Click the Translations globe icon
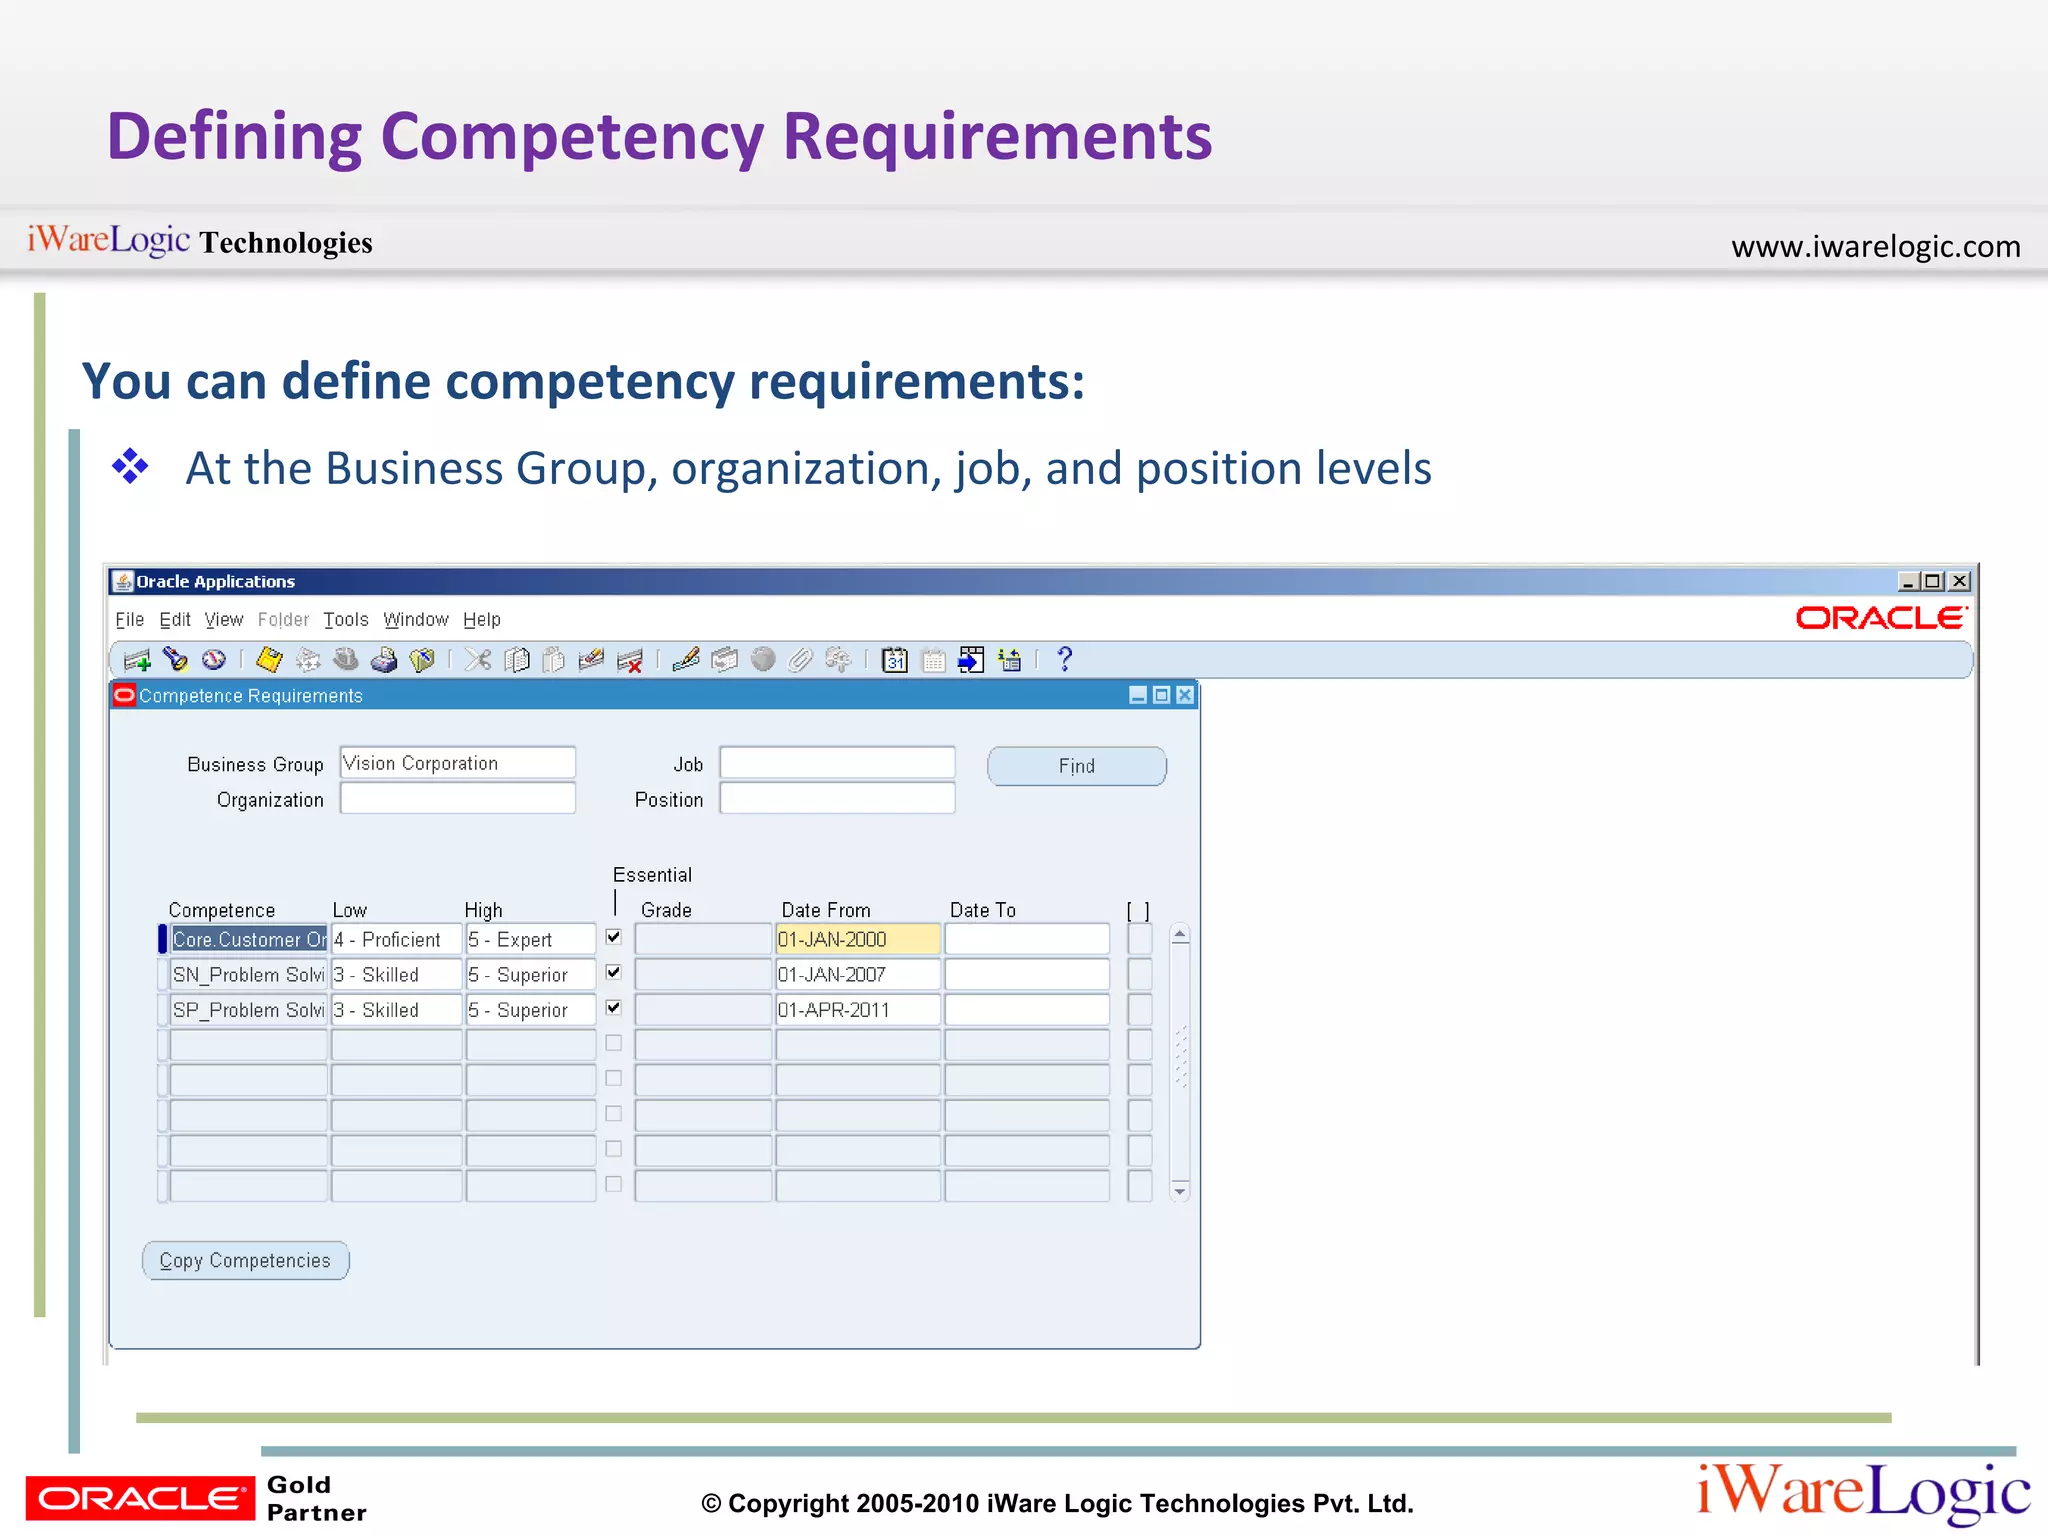2048x1536 pixels. [x=763, y=660]
